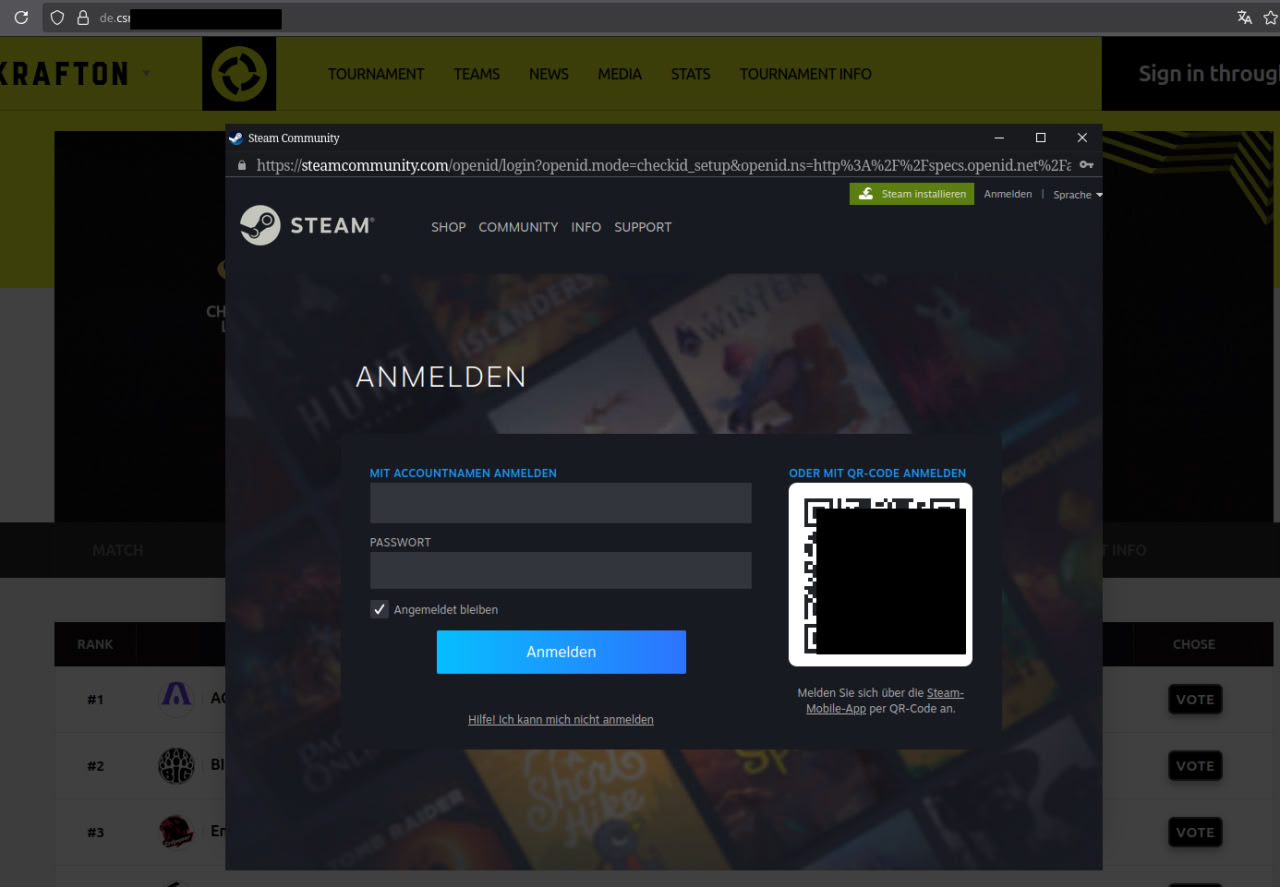Click the translate page icon in address bar
Image resolution: width=1280 pixels, height=887 pixels.
coord(1244,18)
